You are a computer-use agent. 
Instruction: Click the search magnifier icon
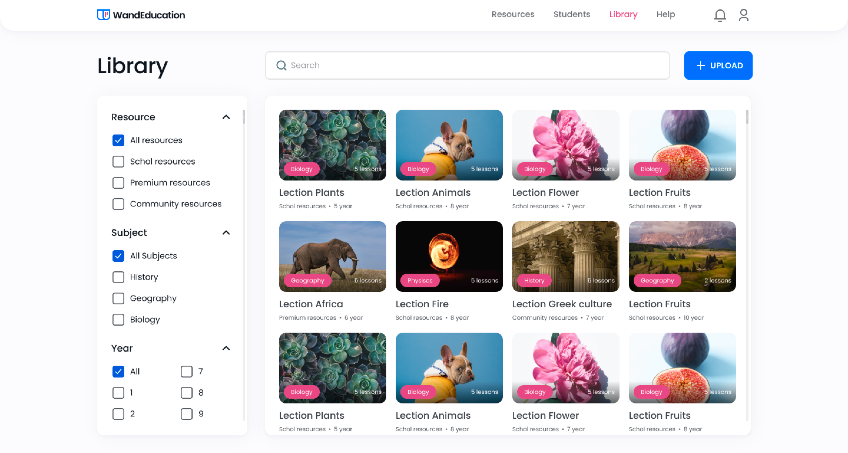[x=281, y=66]
